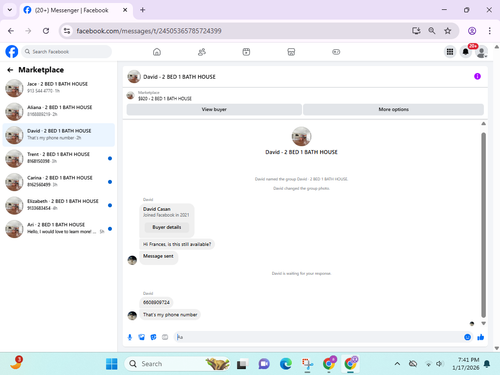Show hidden icons tray chevron
This screenshot has width=500, height=375.
397,364
